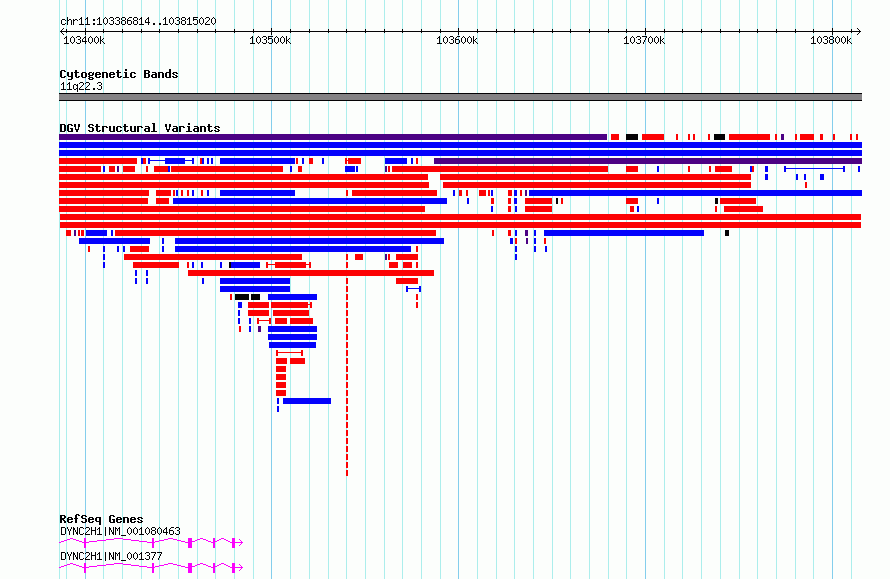890x579 pixels.
Task: Open the DYNC2H1|NM_001080463 gene label
Action: (120, 531)
